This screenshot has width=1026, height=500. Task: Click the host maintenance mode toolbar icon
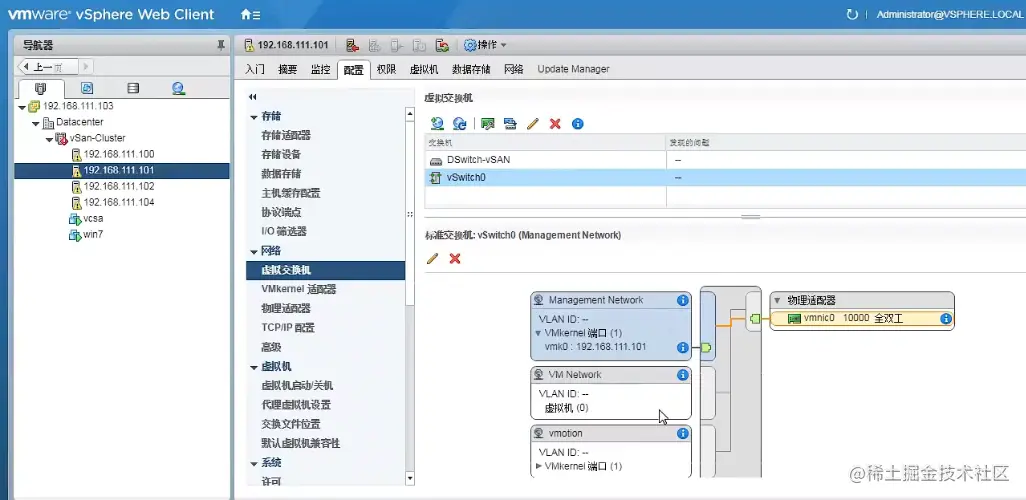click(353, 45)
